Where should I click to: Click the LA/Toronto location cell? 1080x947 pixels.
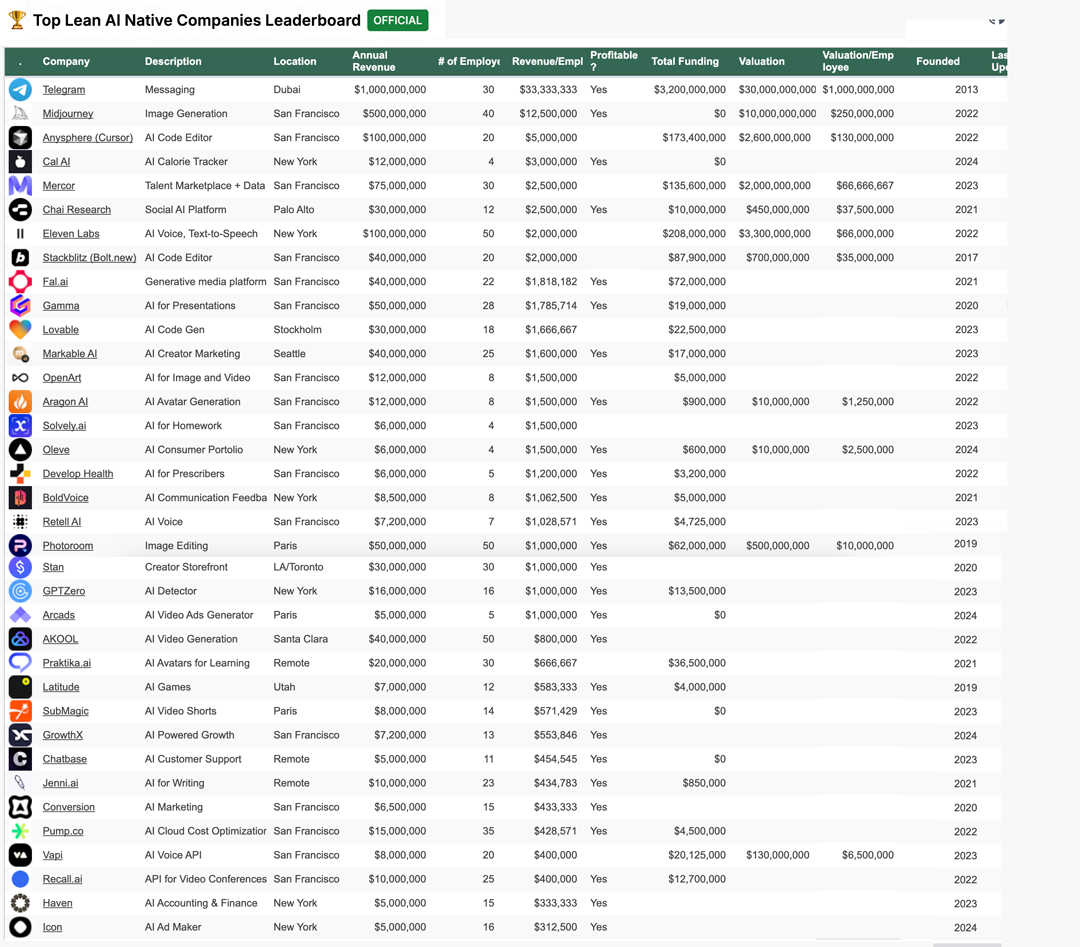tap(298, 567)
